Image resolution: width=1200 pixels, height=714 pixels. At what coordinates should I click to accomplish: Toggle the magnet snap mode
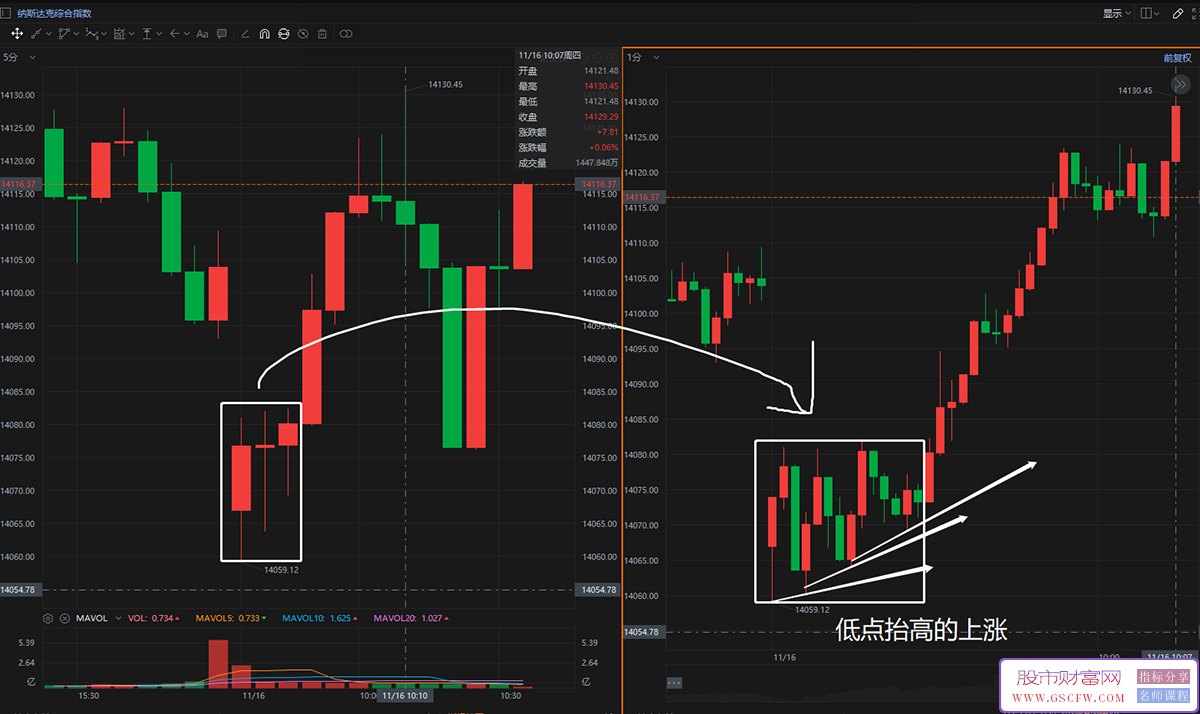pos(265,34)
